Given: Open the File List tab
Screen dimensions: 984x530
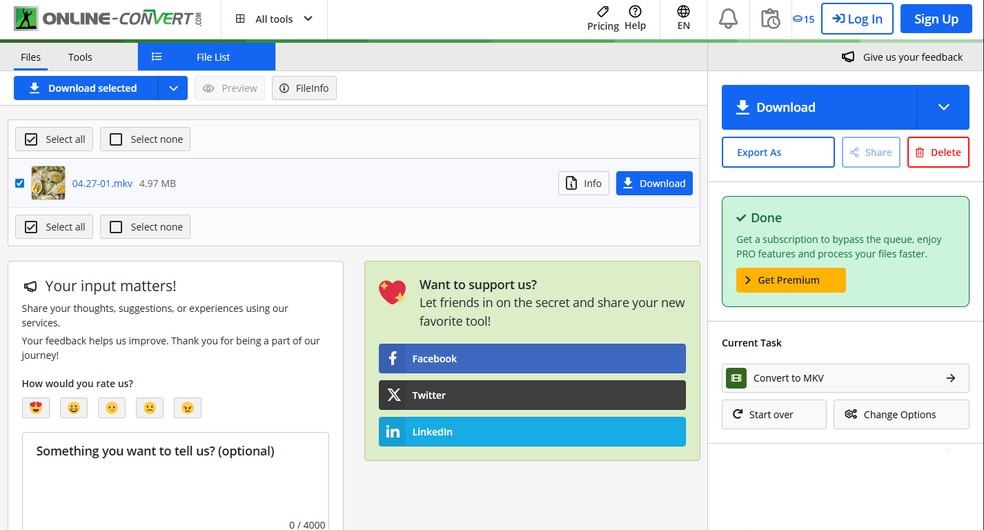Looking at the screenshot, I should [206, 57].
